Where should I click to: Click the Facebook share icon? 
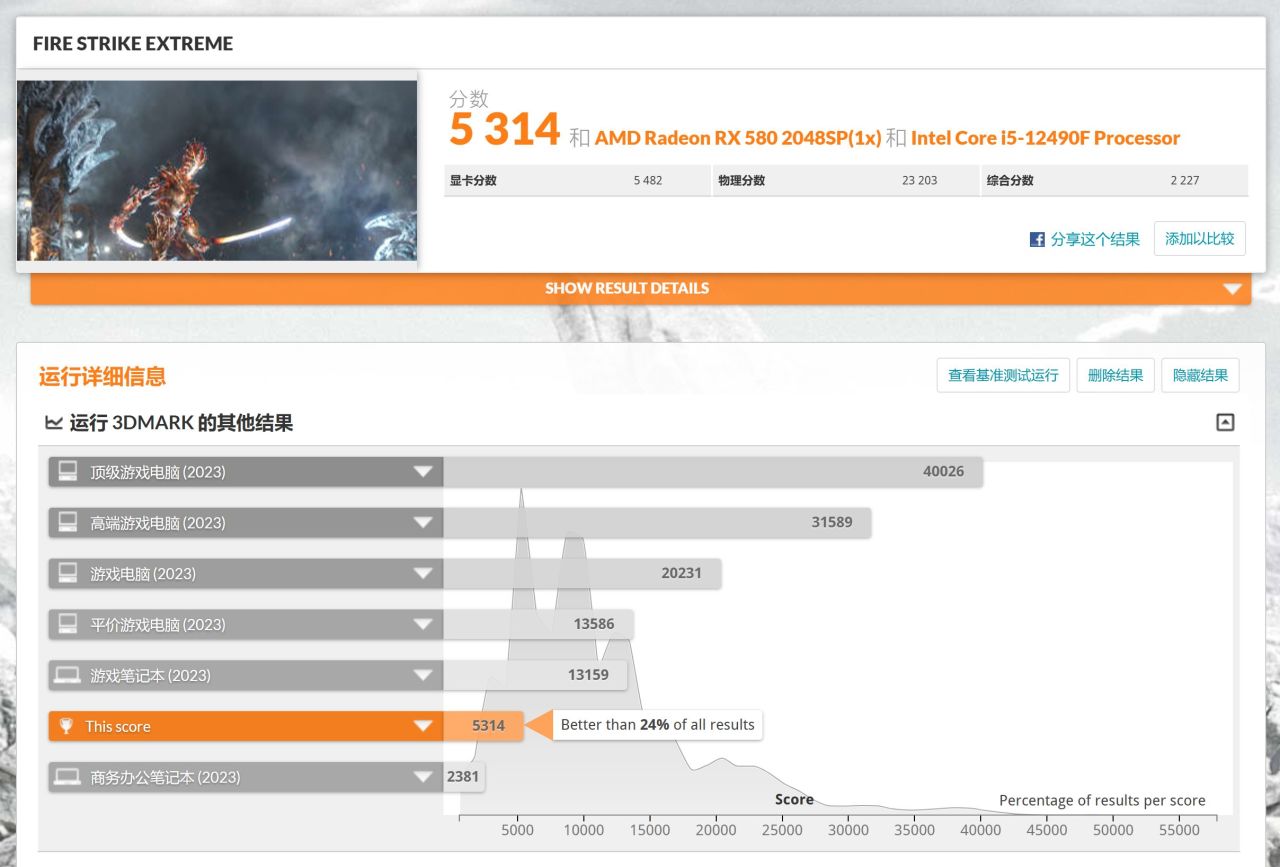(1037, 239)
